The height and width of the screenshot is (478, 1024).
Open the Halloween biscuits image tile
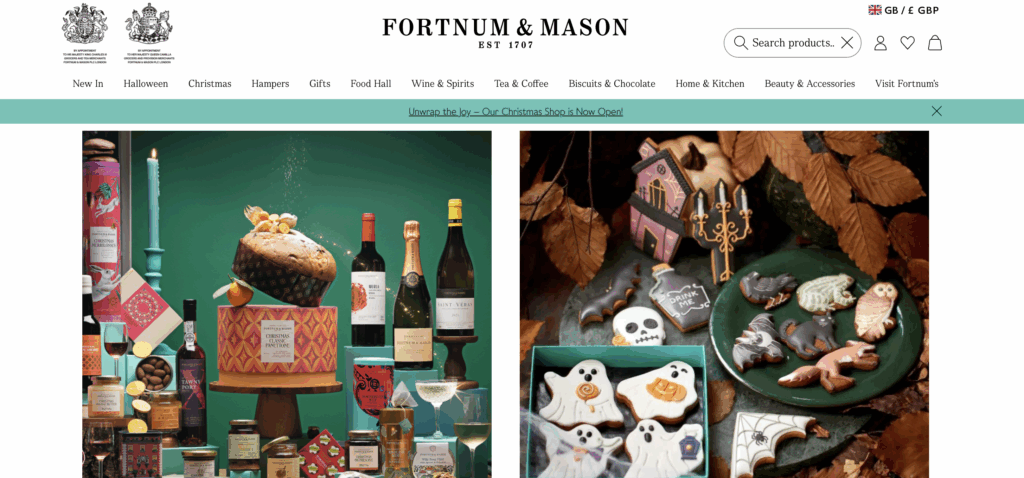tap(724, 304)
